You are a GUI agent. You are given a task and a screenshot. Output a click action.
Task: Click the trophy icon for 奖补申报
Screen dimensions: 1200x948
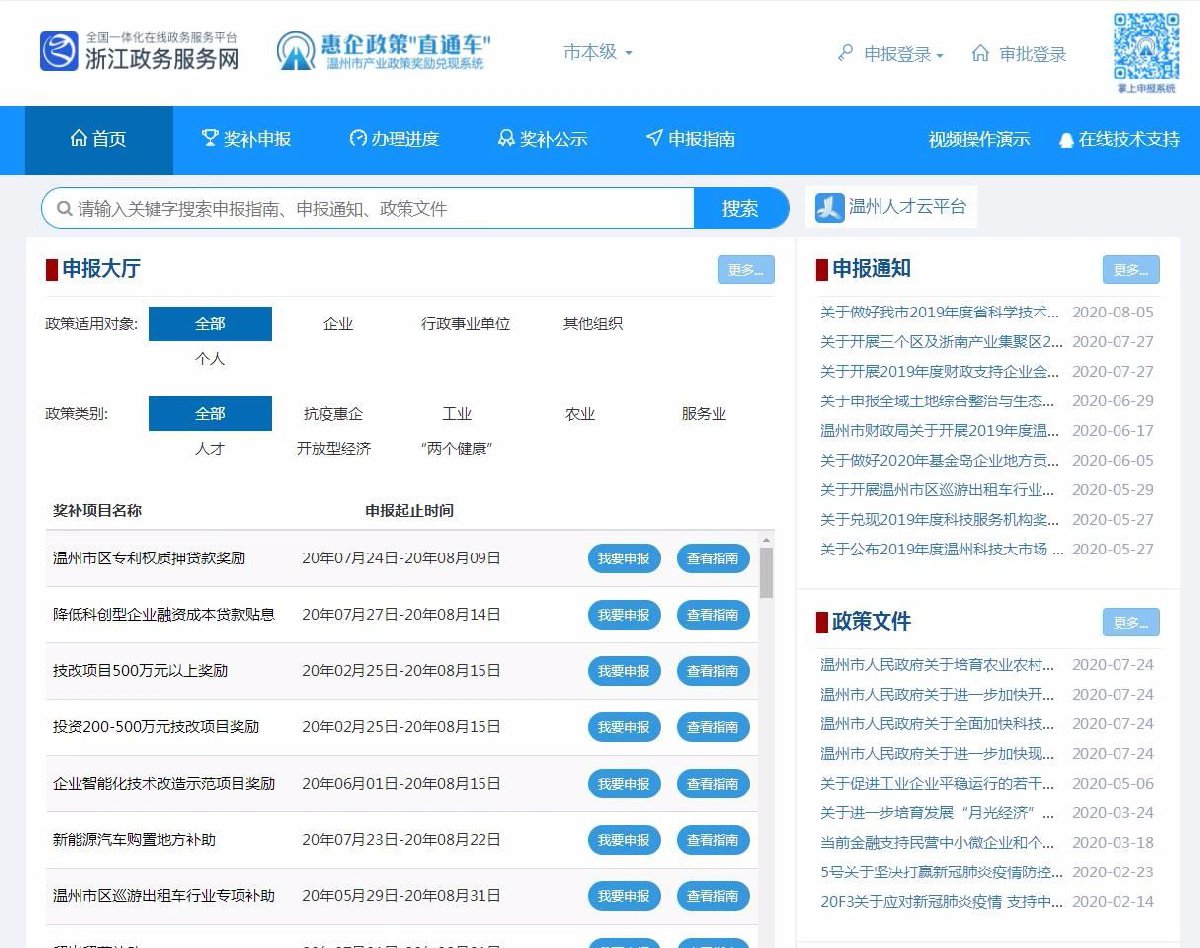(x=210, y=139)
